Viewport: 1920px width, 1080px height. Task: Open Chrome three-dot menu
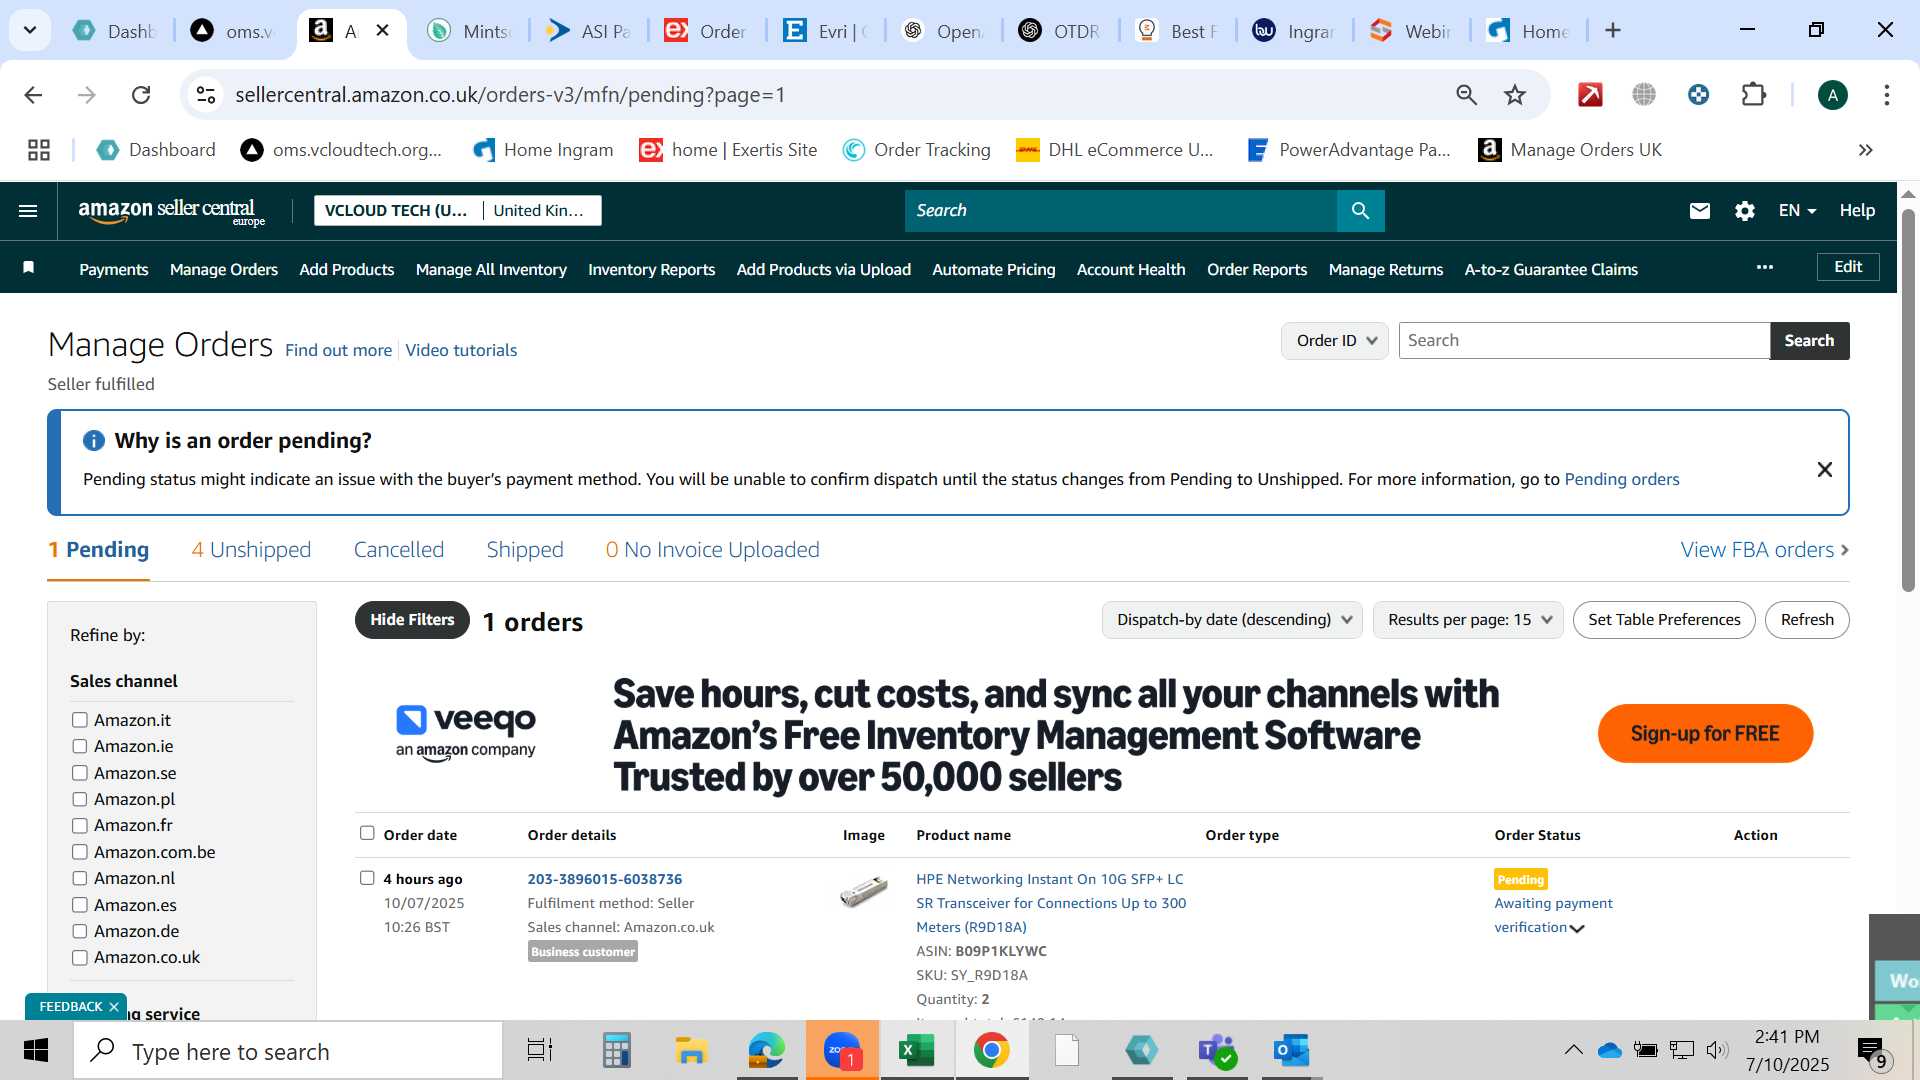click(x=1886, y=95)
